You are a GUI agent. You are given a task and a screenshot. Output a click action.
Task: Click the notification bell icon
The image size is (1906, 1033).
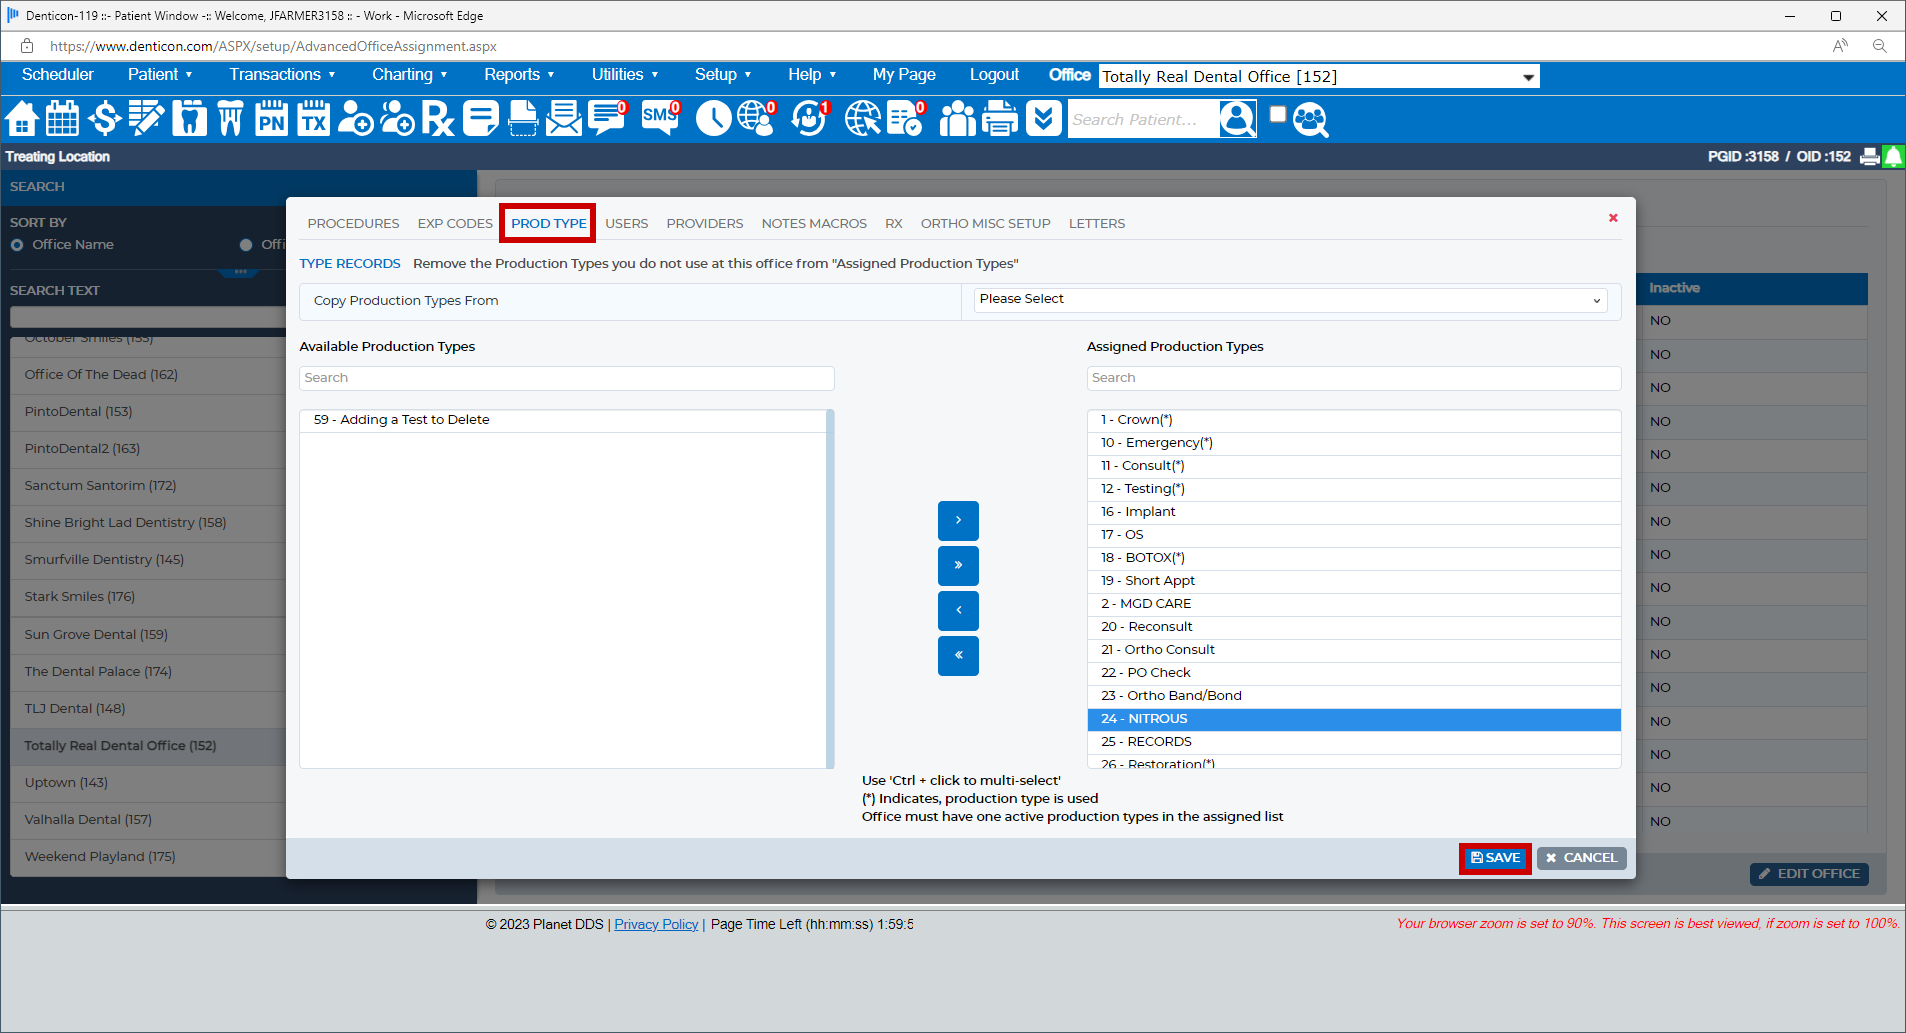(x=1893, y=156)
